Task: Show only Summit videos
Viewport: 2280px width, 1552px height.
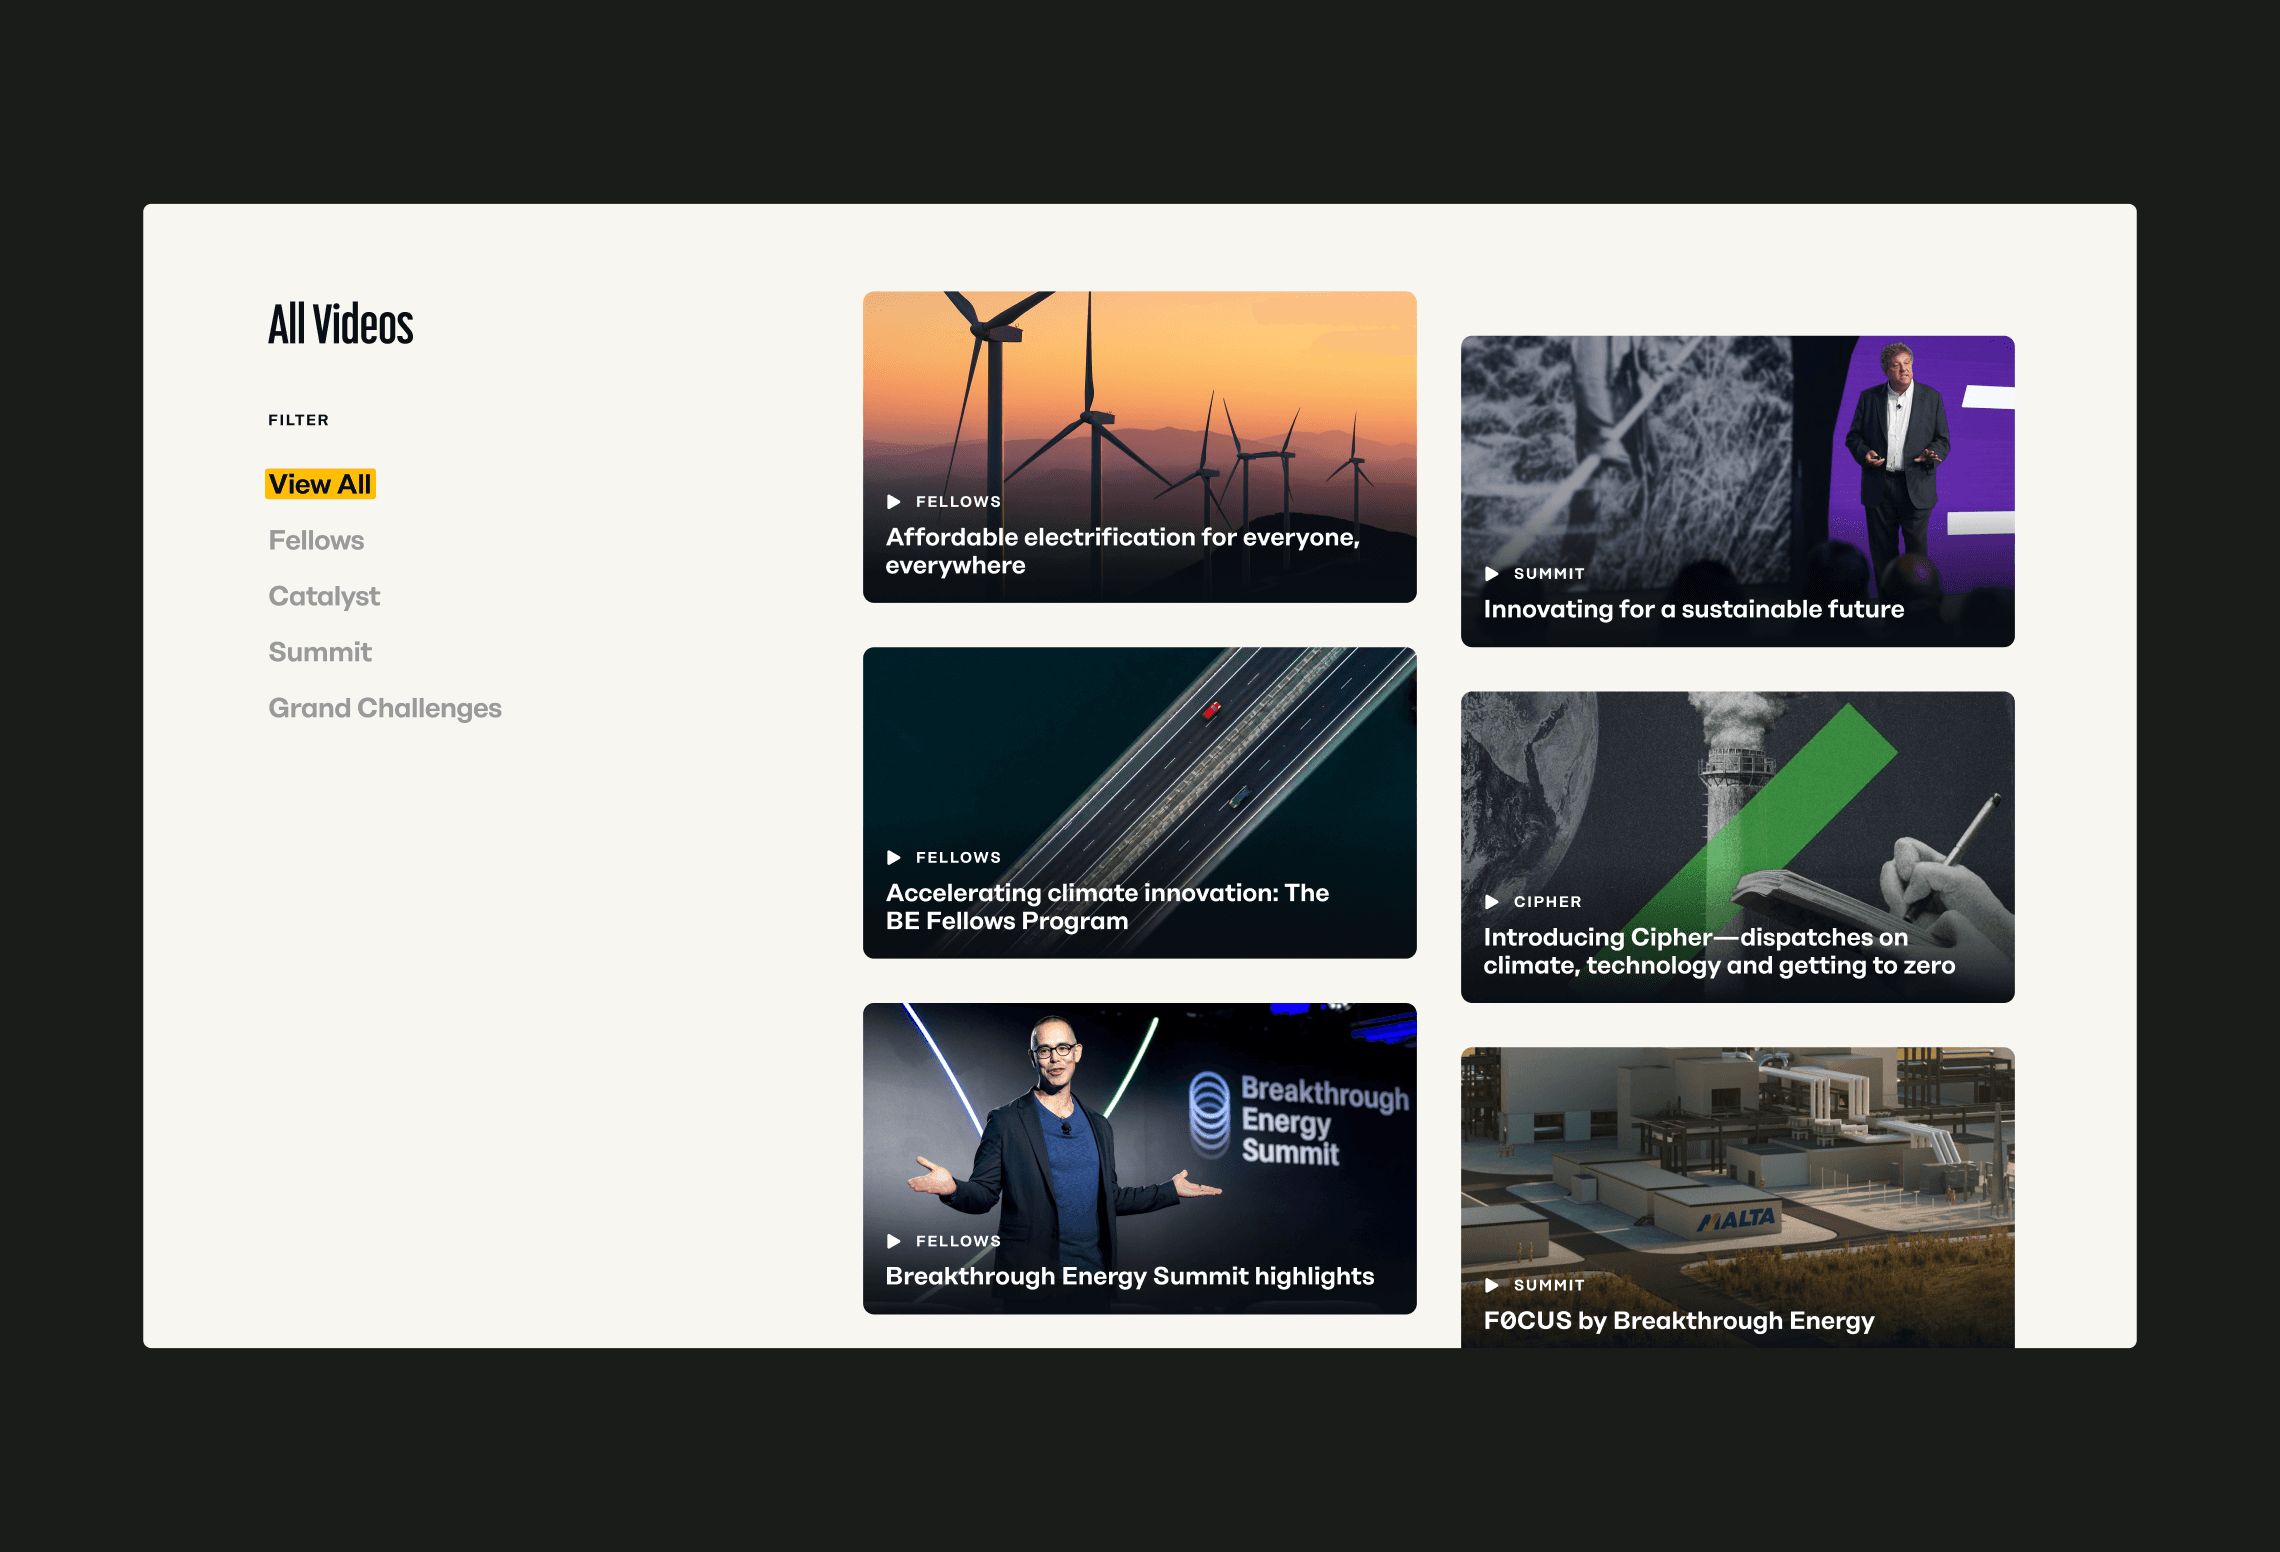Action: (x=320, y=652)
